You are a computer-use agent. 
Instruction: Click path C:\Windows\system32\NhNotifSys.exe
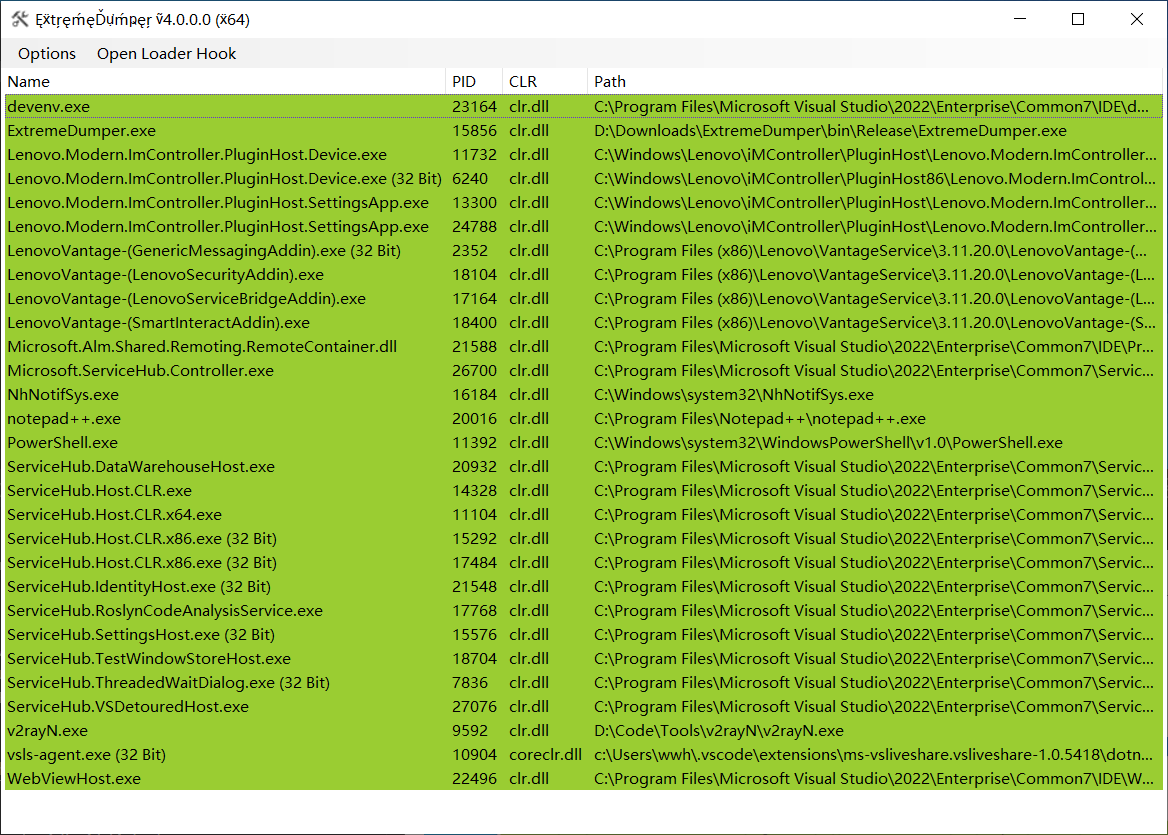tap(734, 395)
